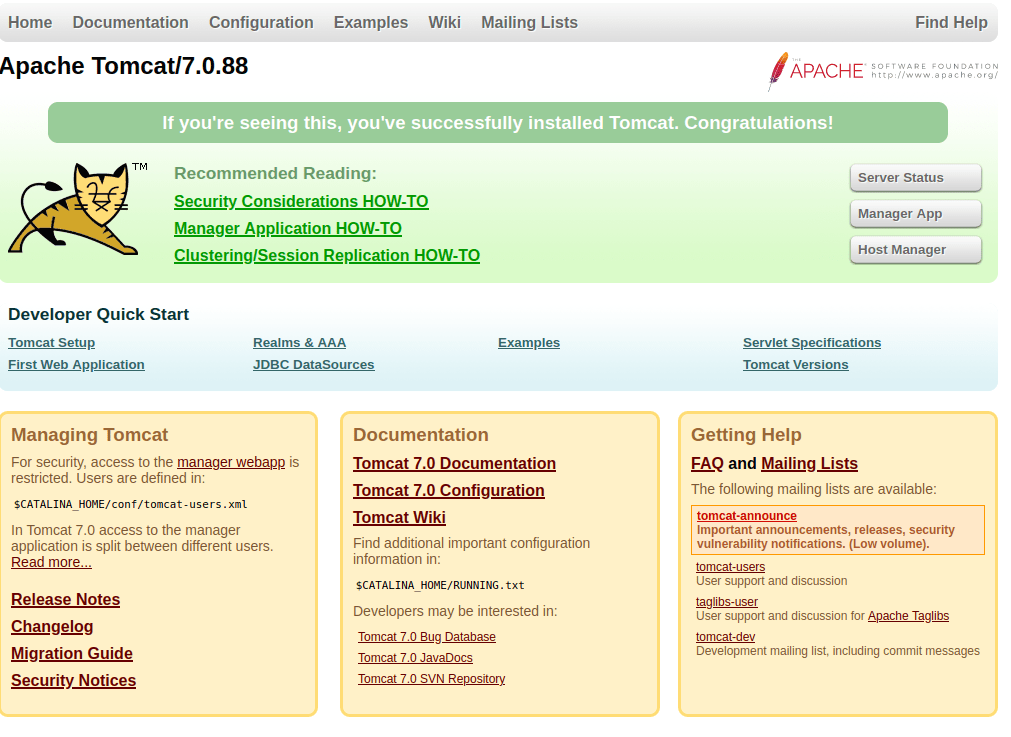Open the Apache Taglibs link
This screenshot has height=737, width=1011.
coord(908,616)
